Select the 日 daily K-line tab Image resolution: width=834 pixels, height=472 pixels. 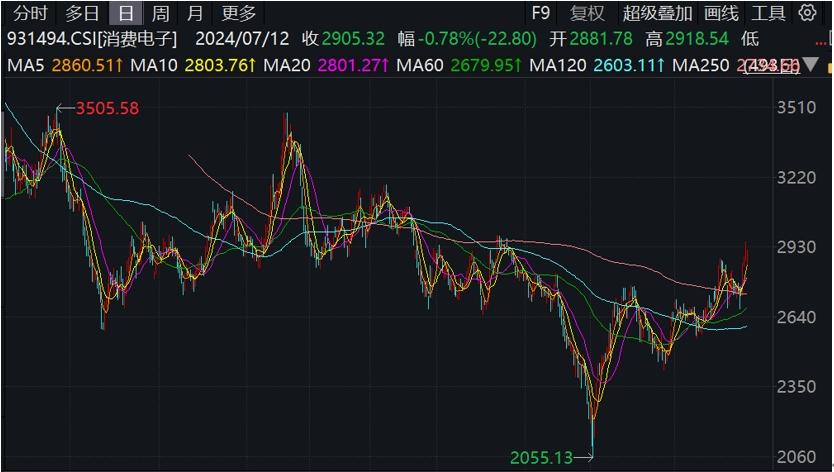click(x=126, y=13)
